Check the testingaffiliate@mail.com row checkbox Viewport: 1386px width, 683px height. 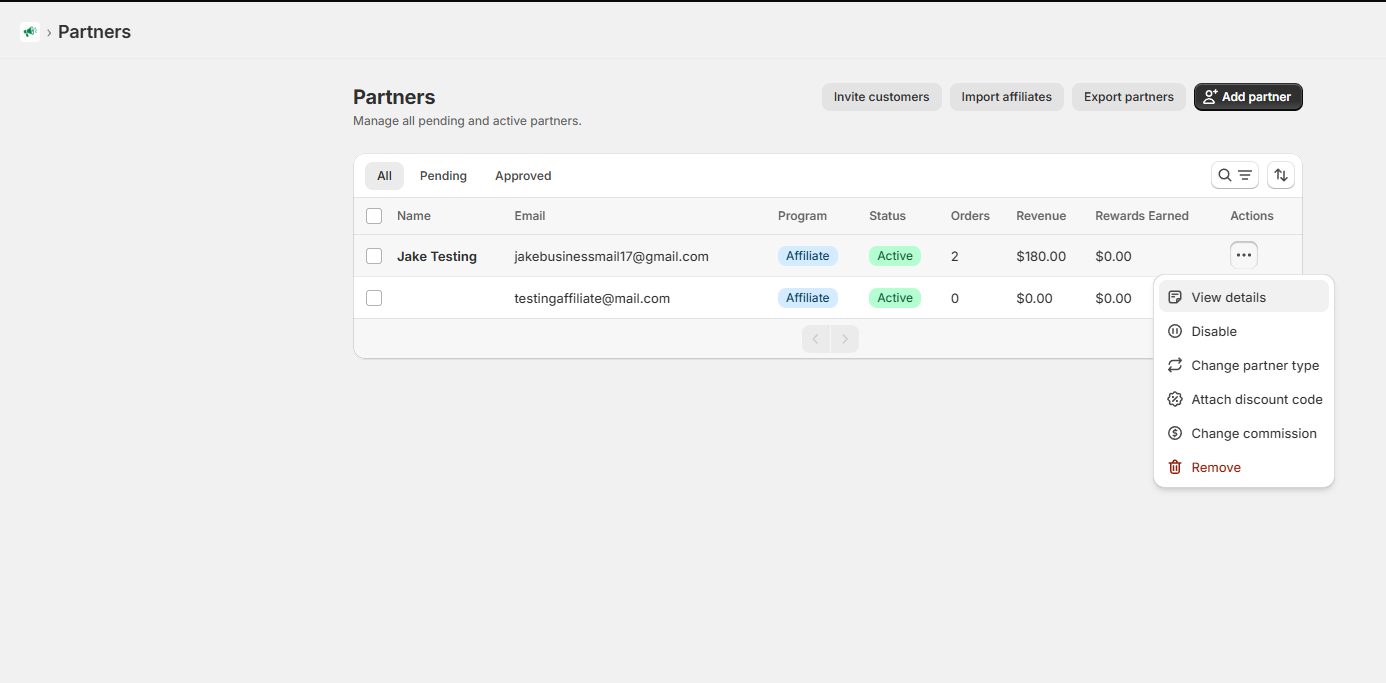[374, 298]
